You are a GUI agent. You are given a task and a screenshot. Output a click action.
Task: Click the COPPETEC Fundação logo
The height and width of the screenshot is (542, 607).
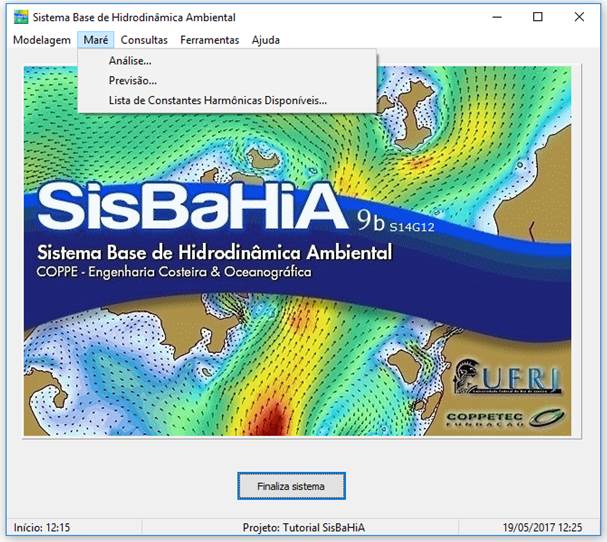pyautogui.click(x=506, y=419)
